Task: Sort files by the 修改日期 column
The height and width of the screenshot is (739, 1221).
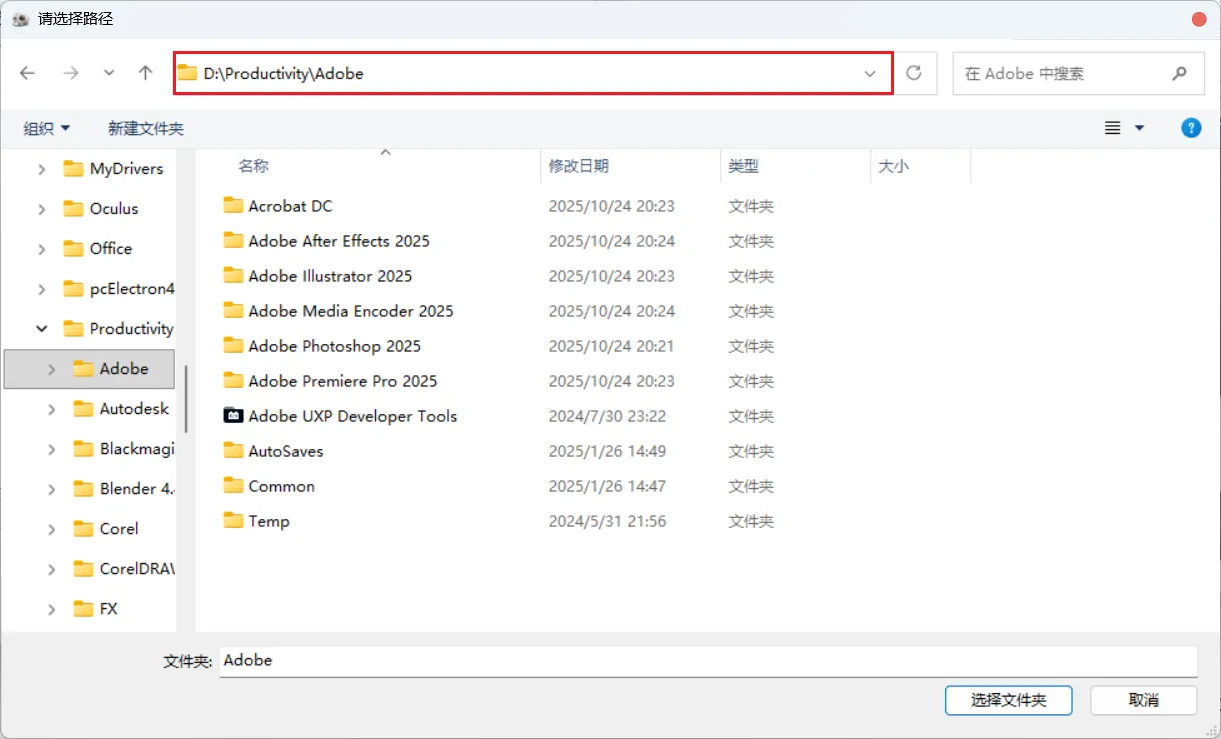Action: 578,166
